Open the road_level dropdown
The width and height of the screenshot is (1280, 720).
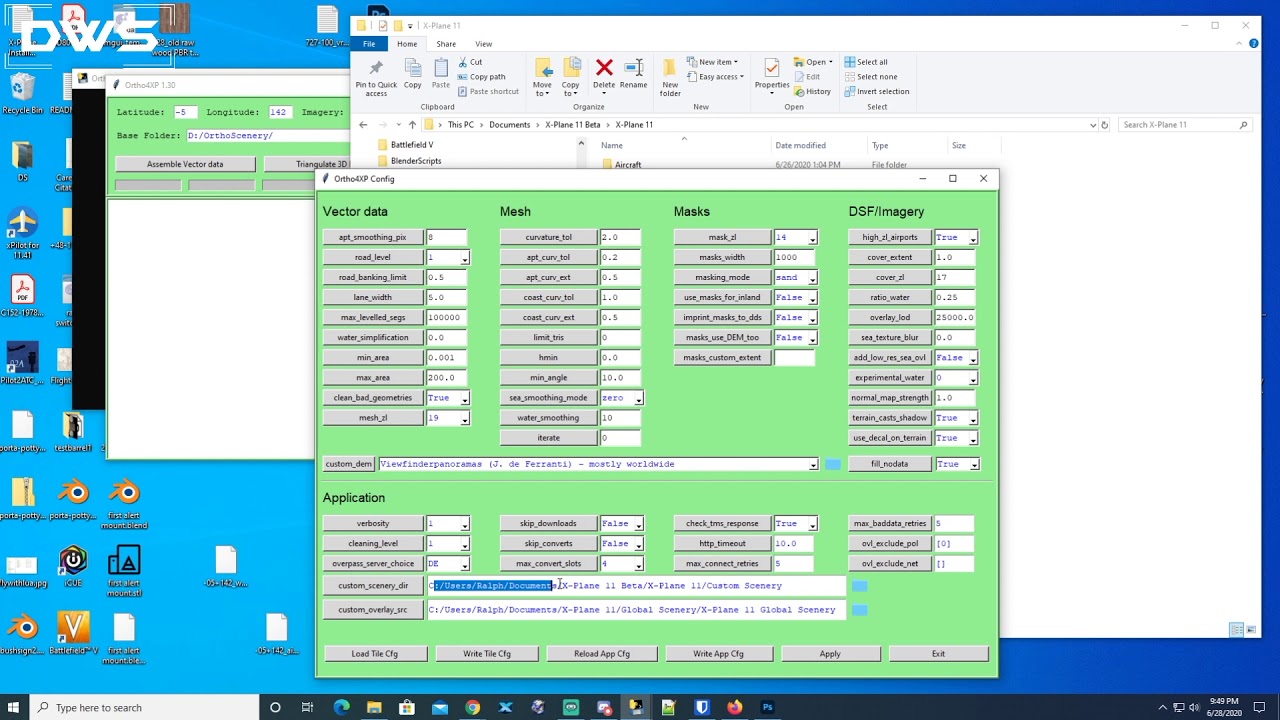pyautogui.click(x=464, y=258)
